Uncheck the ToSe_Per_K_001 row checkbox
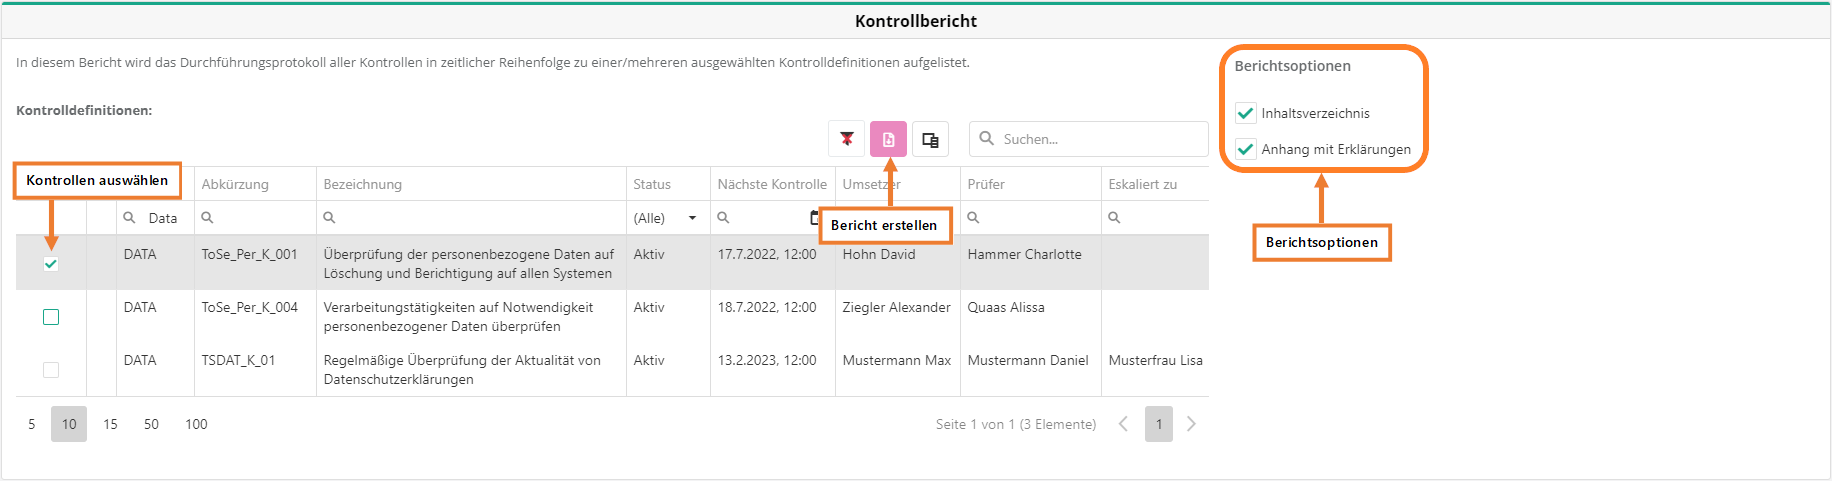1832x481 pixels. (x=51, y=264)
